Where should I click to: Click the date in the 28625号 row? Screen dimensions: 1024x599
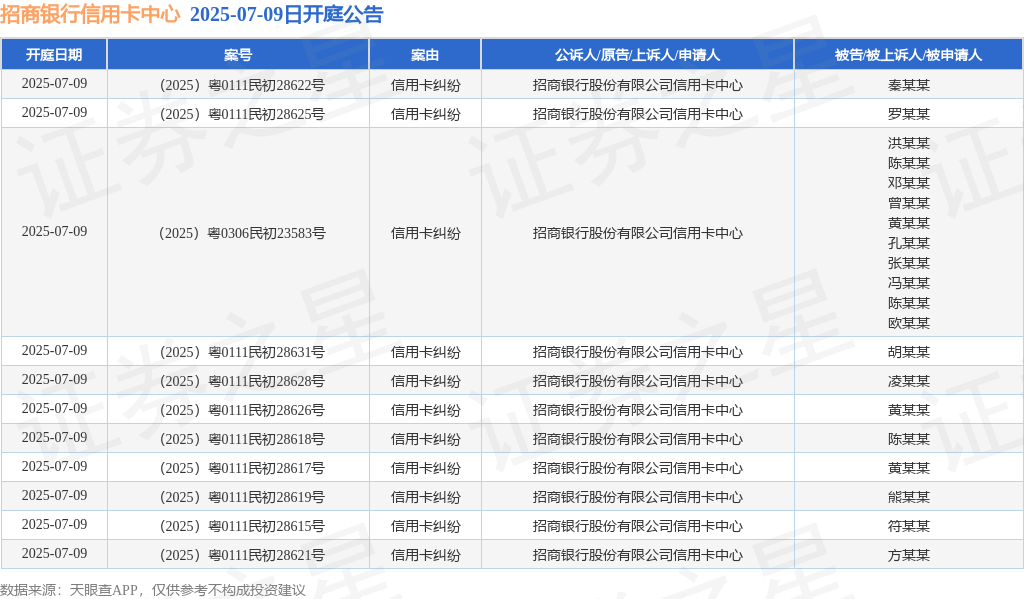coord(54,112)
